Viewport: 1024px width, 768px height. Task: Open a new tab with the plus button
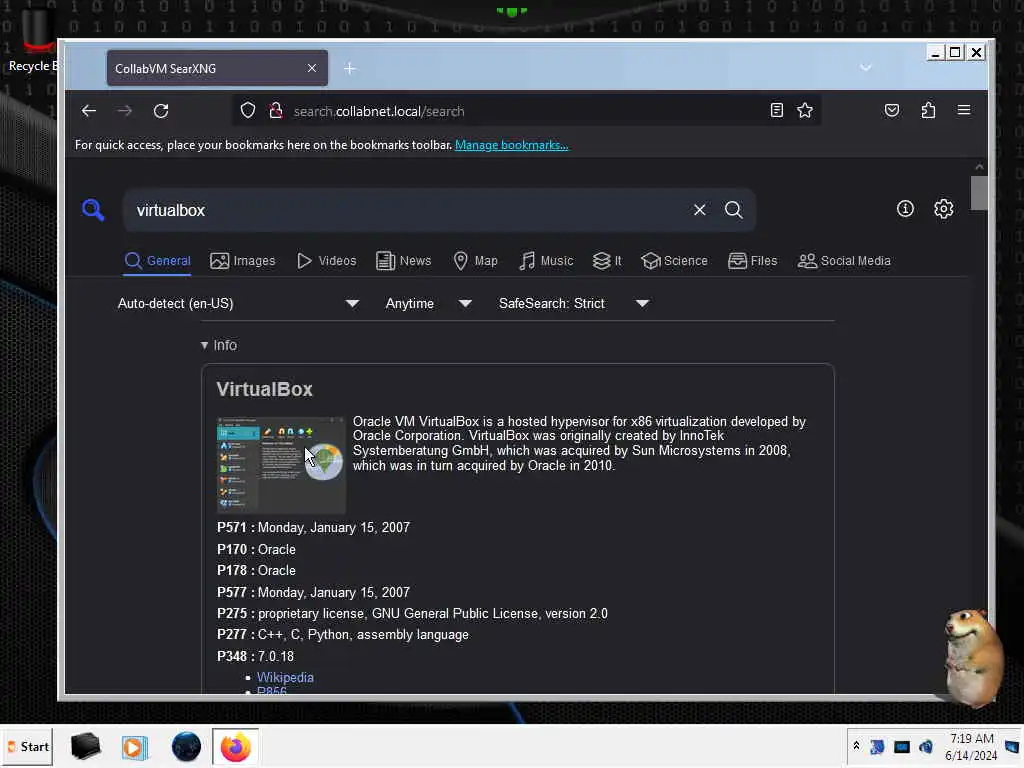pyautogui.click(x=349, y=69)
